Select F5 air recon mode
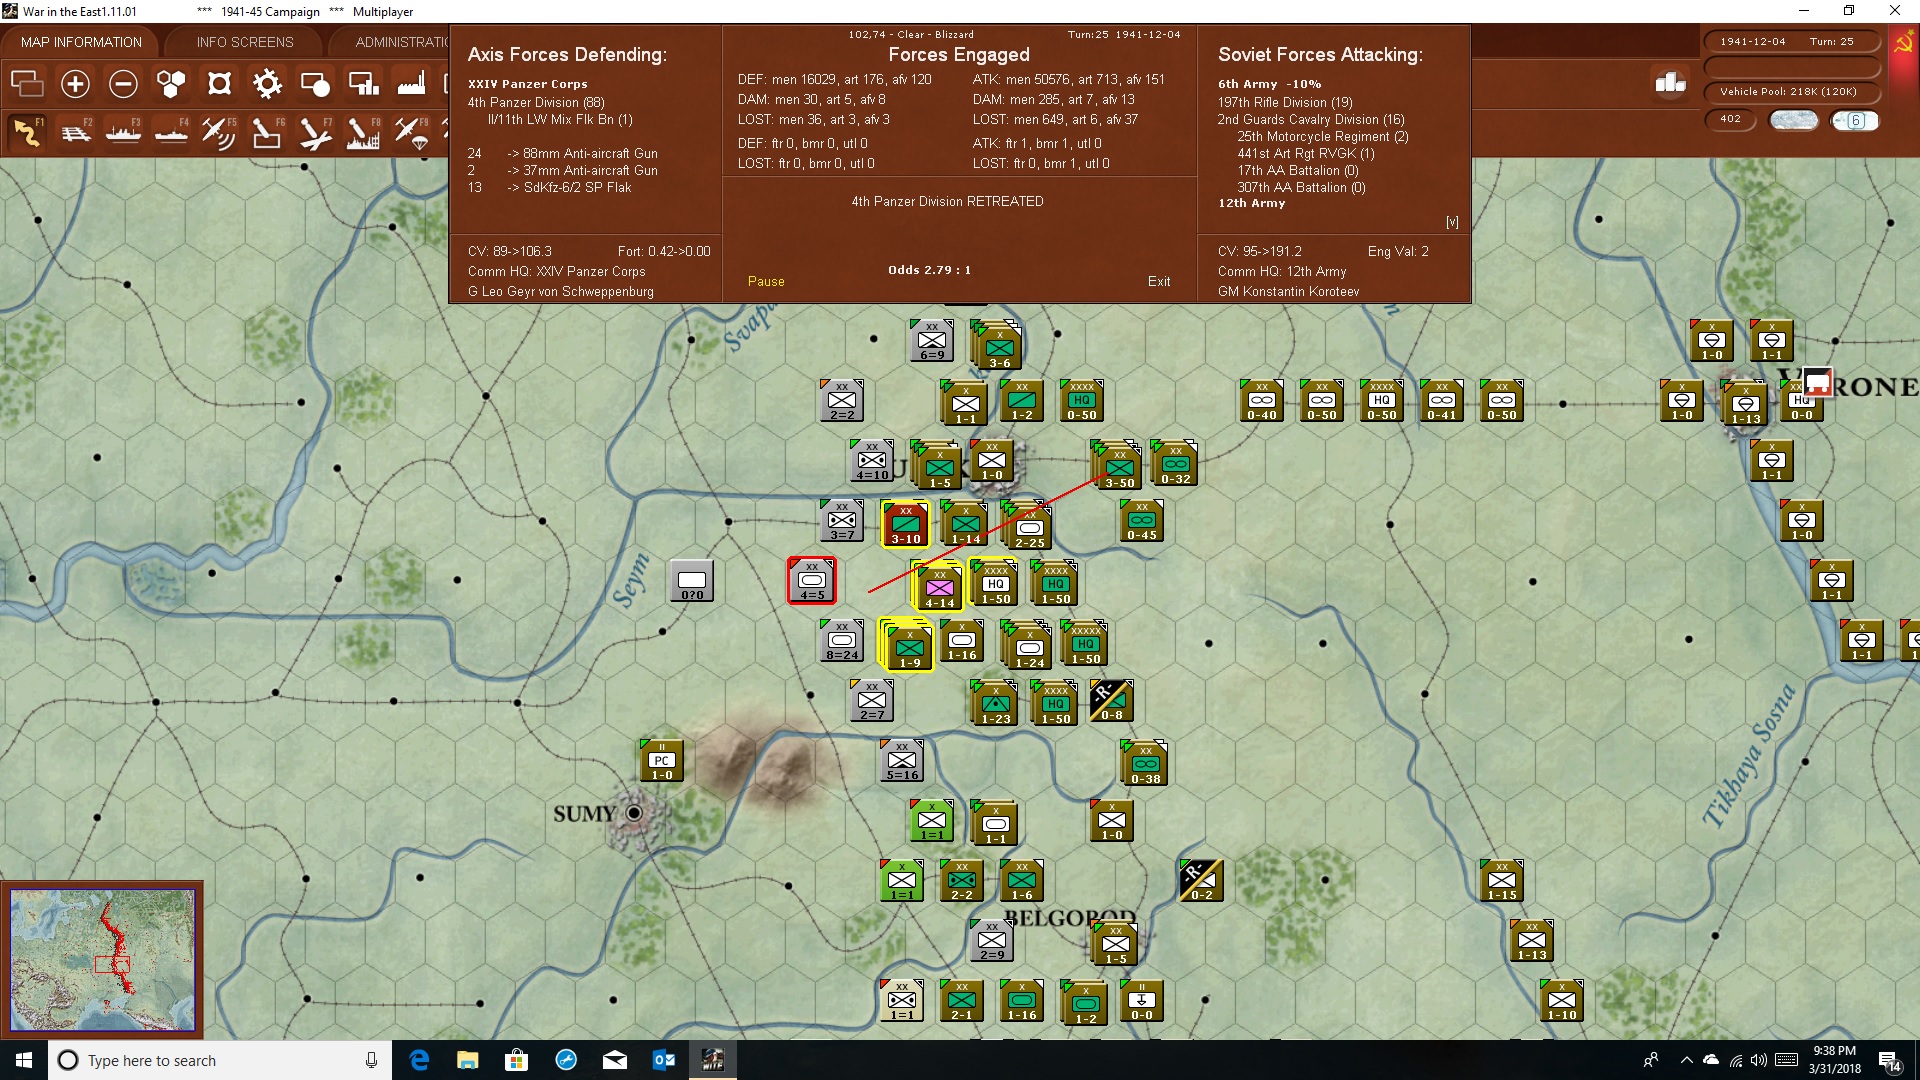This screenshot has width=1920, height=1080. [219, 132]
